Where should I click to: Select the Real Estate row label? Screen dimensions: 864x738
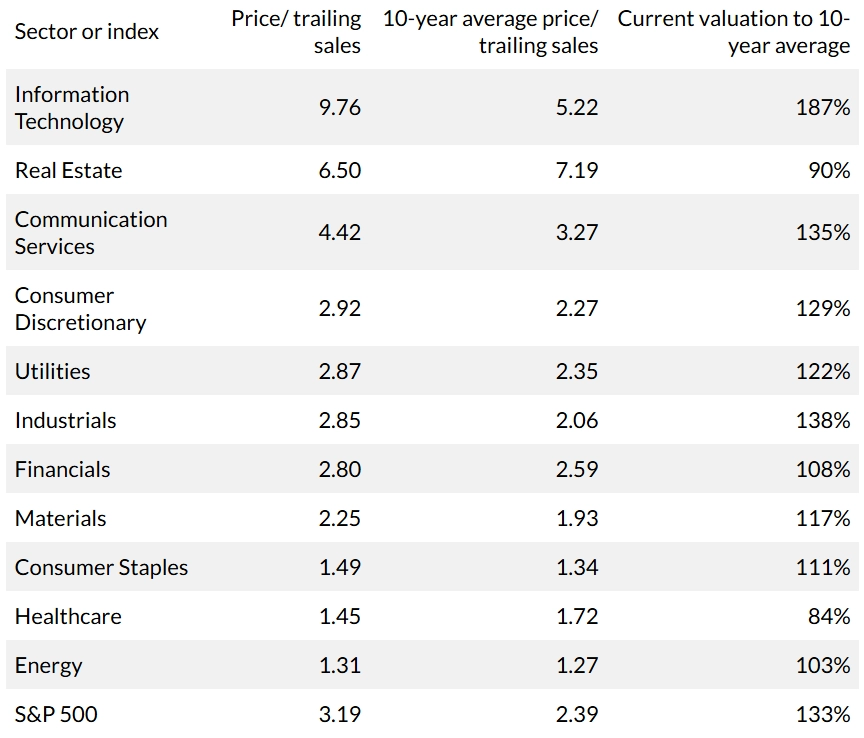(68, 170)
